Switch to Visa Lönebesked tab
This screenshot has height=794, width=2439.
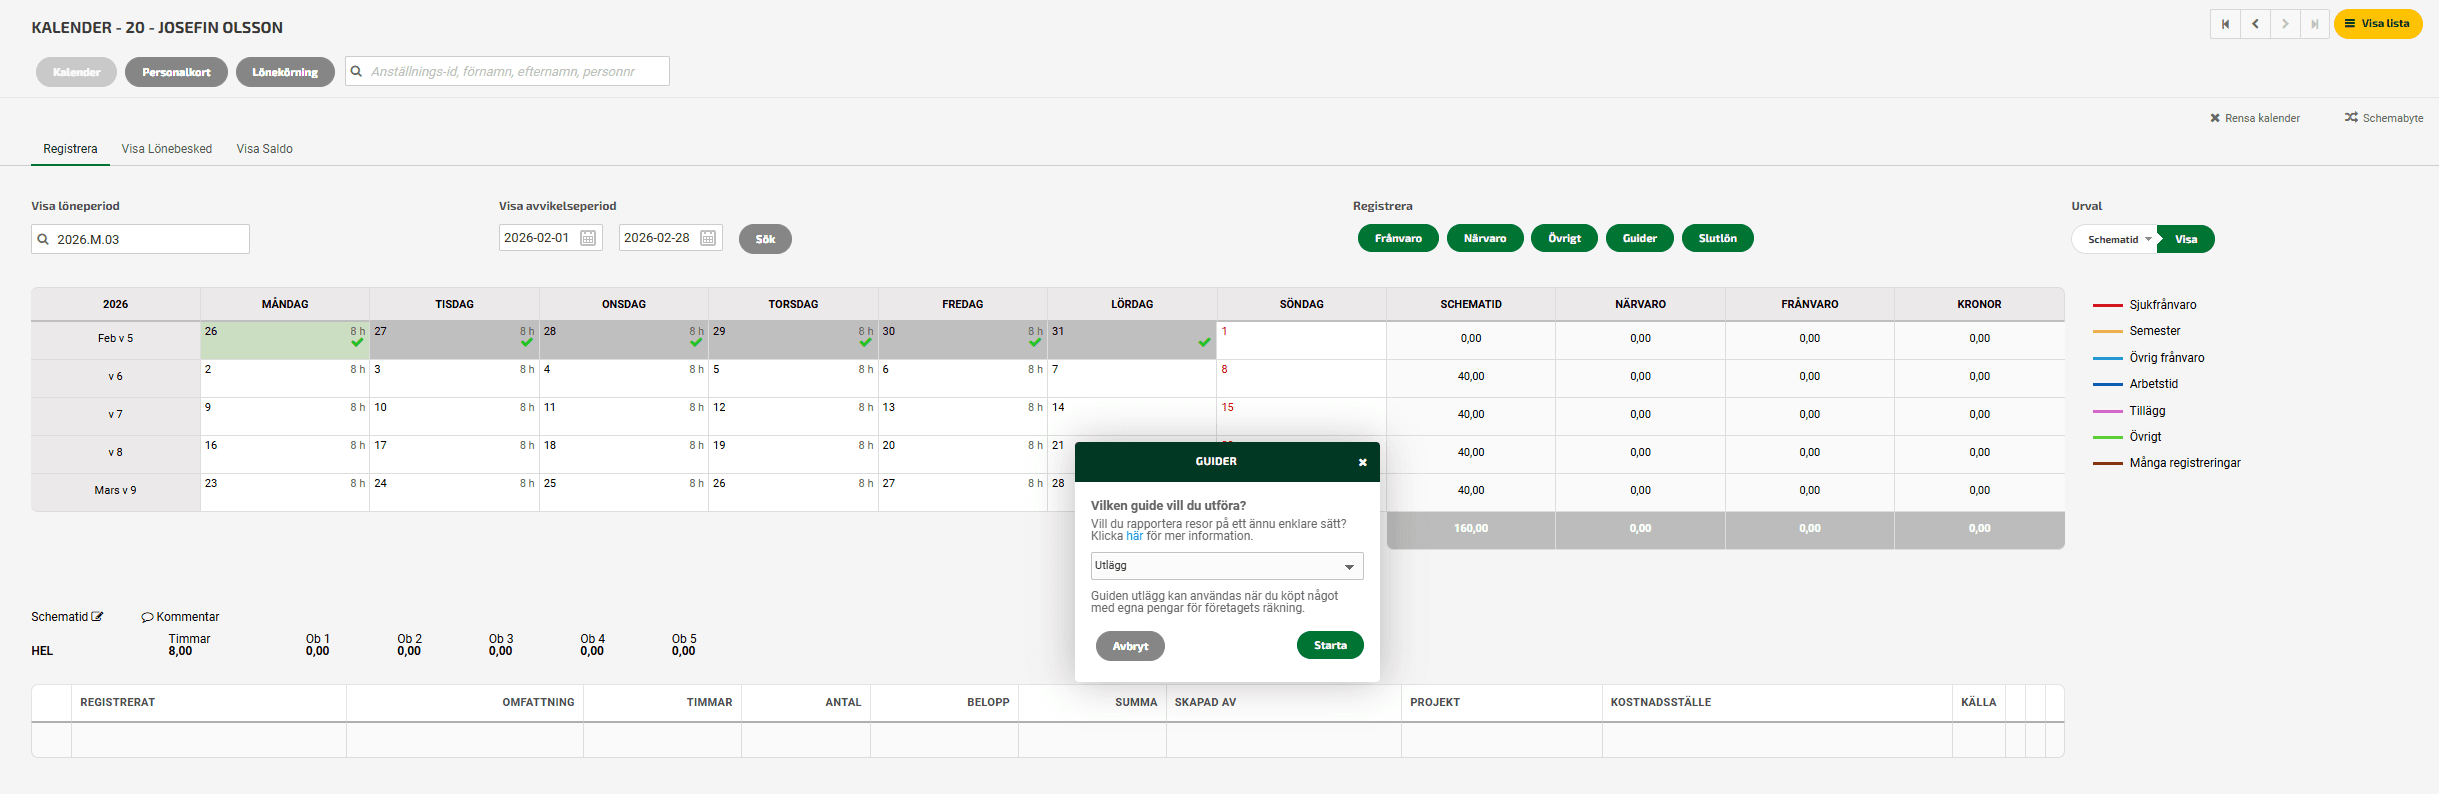pos(167,149)
